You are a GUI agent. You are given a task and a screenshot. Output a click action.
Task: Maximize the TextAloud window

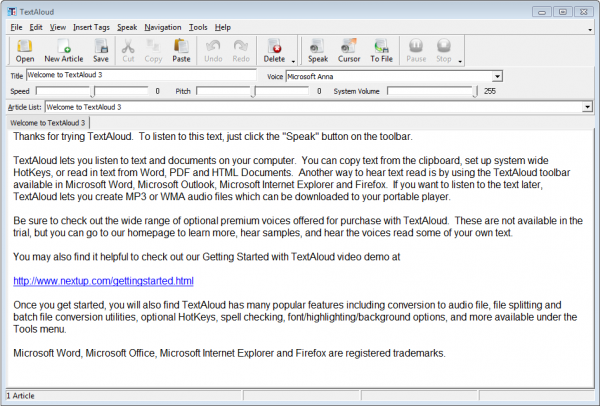[562, 12]
